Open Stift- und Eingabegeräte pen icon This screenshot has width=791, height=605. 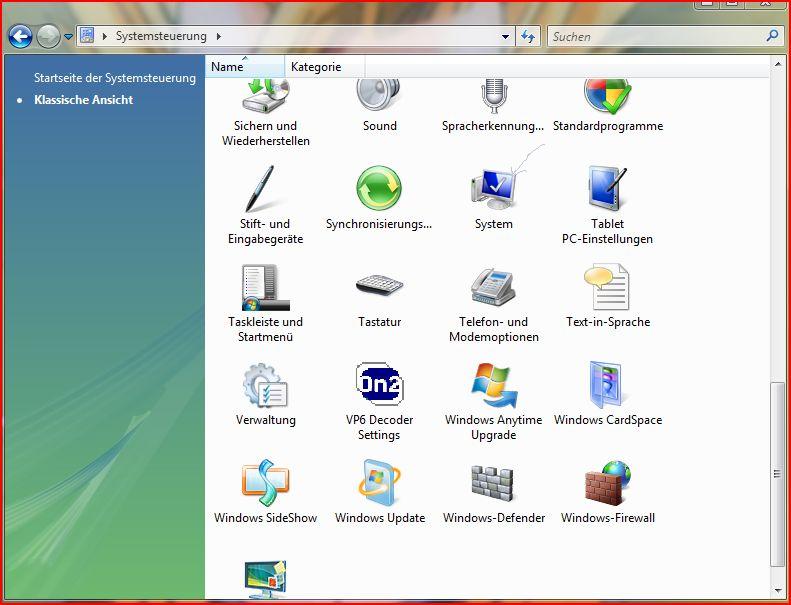(261, 189)
